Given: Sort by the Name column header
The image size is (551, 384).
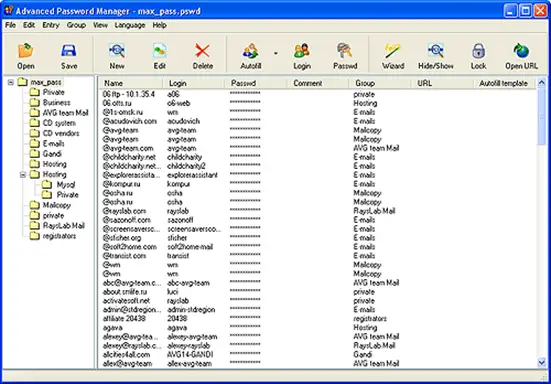Looking at the screenshot, I should click(x=131, y=83).
